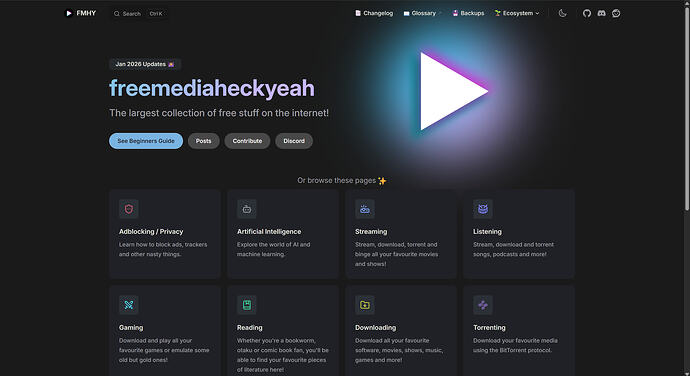
Task: Click the Discord pill button
Action: pyautogui.click(x=294, y=141)
